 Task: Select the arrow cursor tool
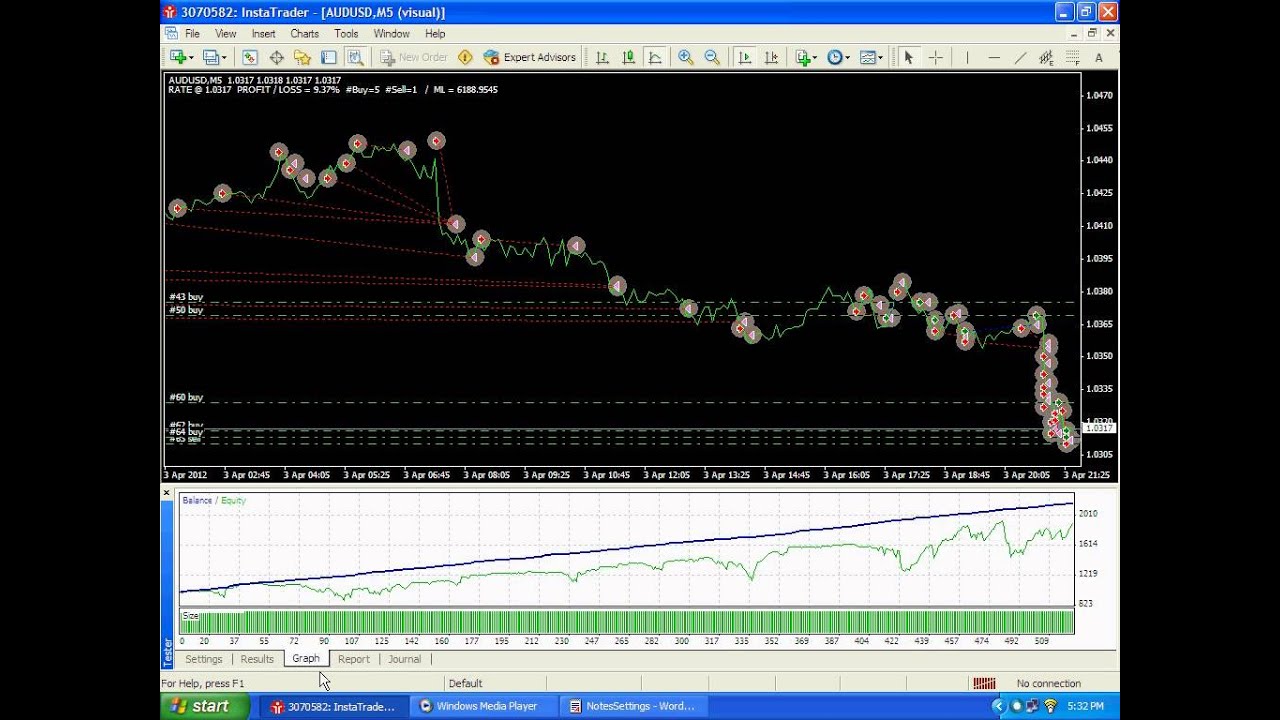point(908,58)
